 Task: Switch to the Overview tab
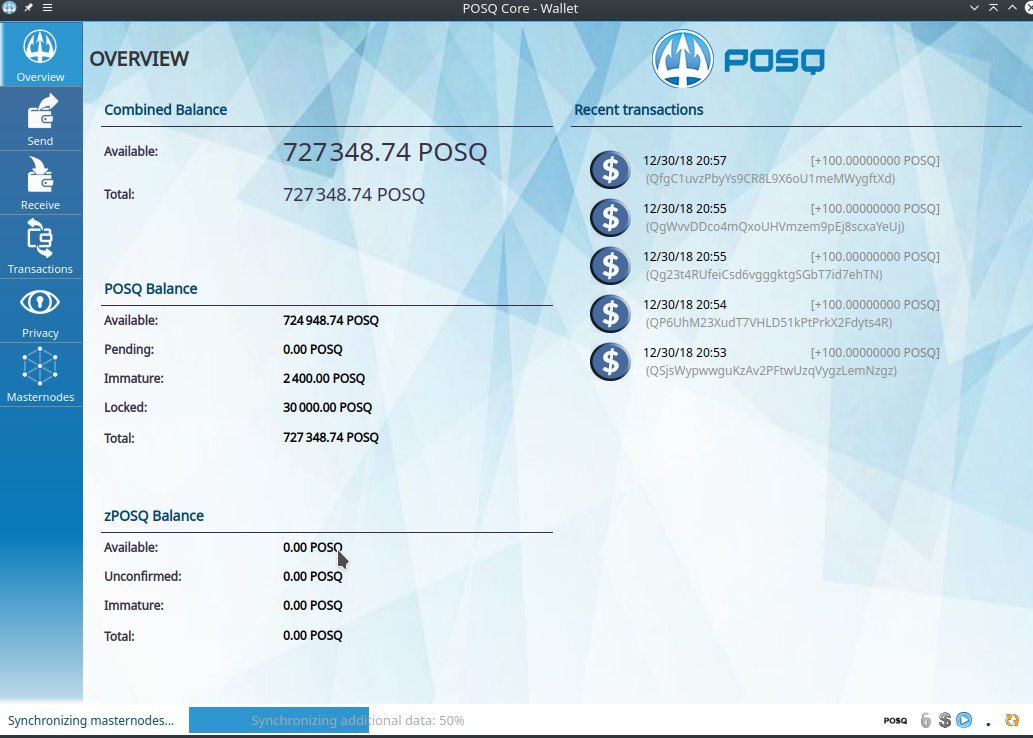pyautogui.click(x=40, y=55)
